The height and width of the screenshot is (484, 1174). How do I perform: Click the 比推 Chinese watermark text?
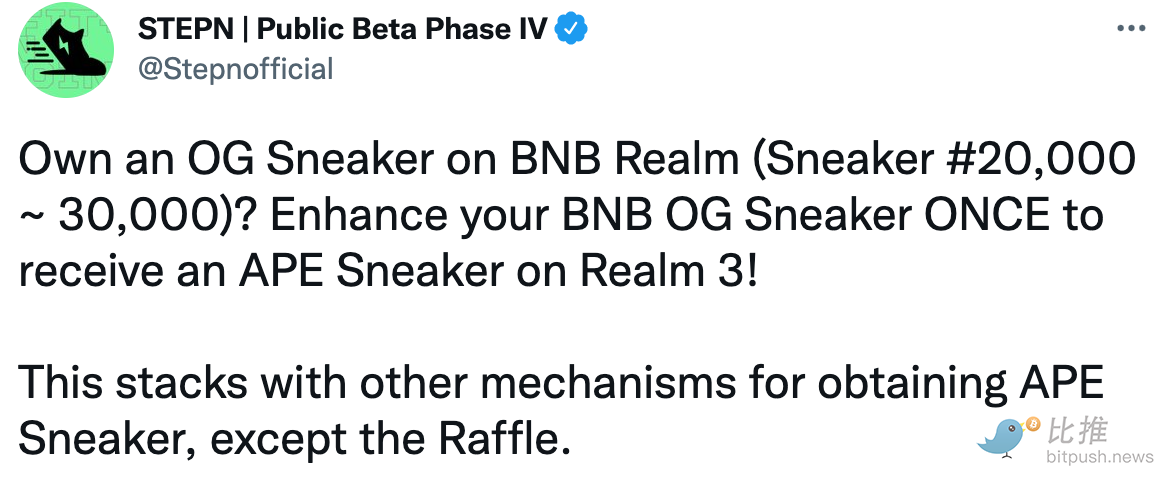pos(1077,431)
